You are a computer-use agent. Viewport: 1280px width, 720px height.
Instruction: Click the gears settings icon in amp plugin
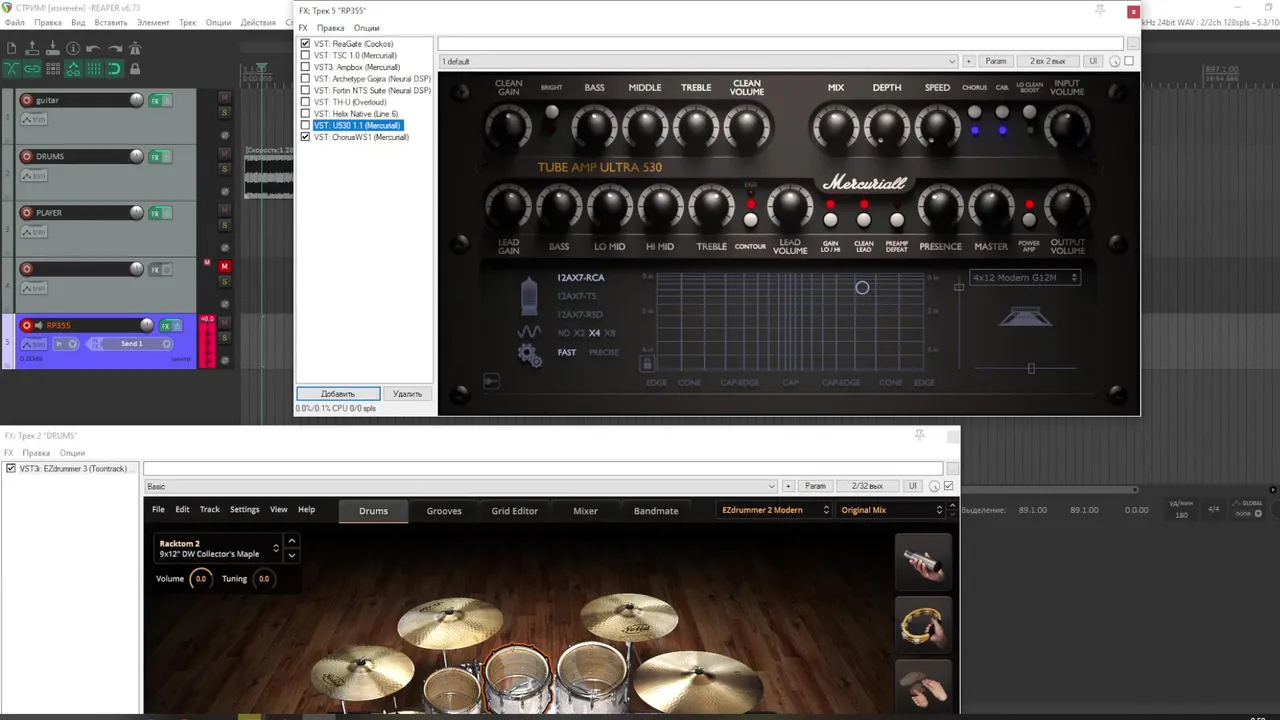pyautogui.click(x=529, y=354)
